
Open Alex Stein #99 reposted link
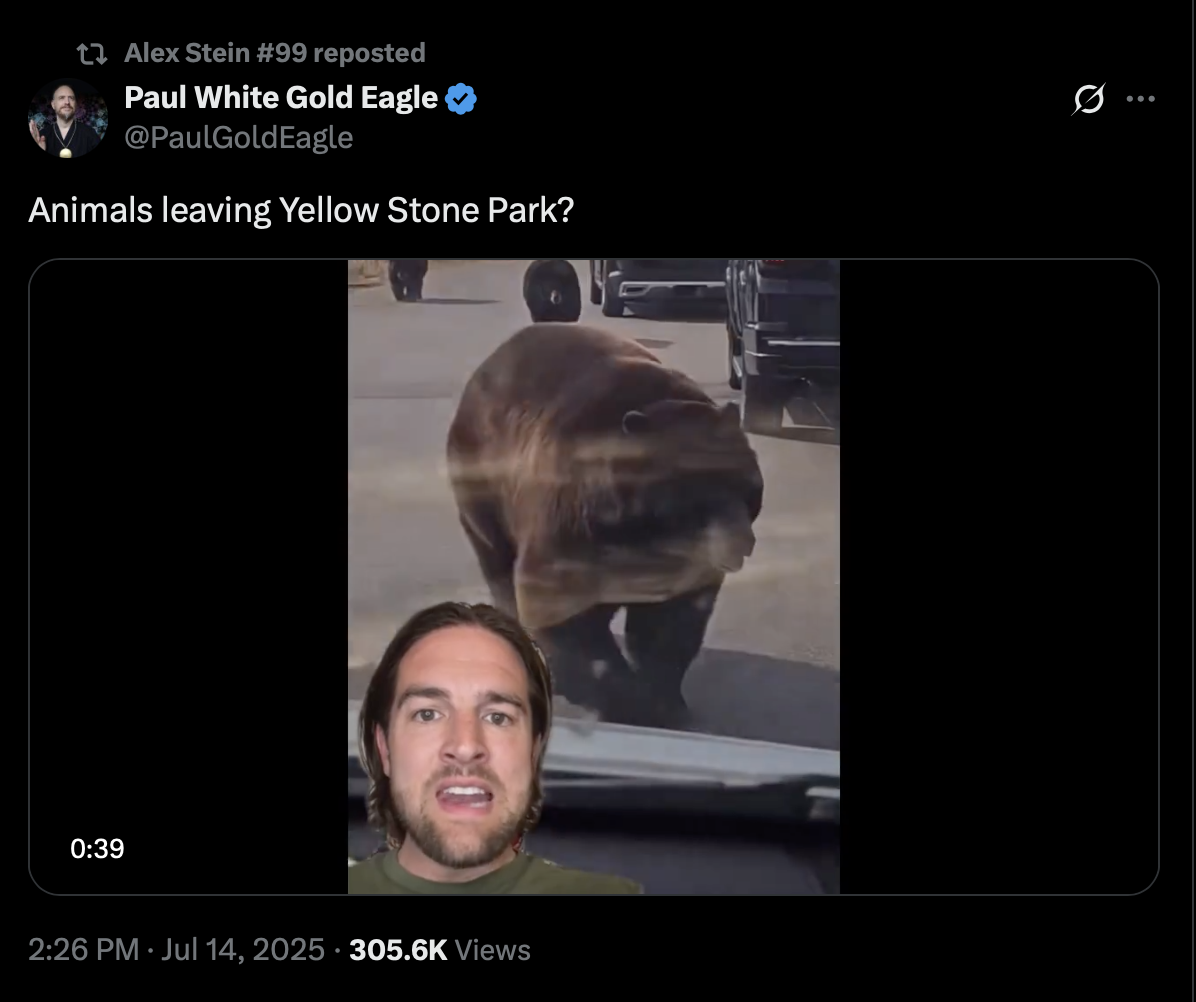[275, 53]
